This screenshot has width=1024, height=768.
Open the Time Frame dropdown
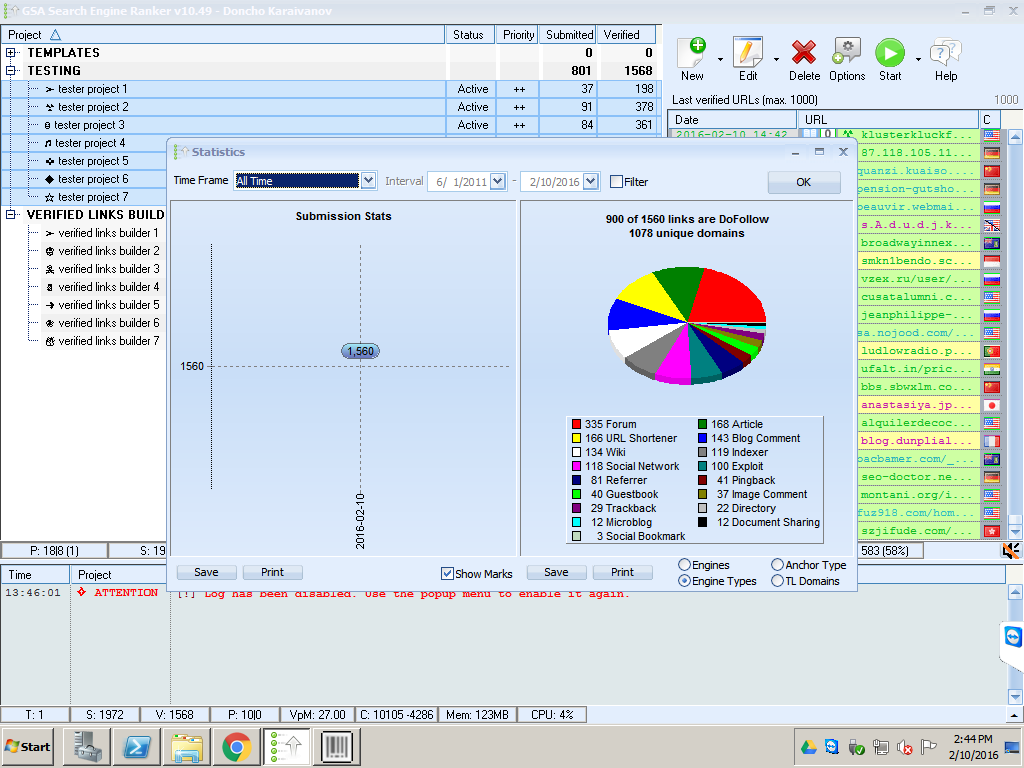click(368, 181)
